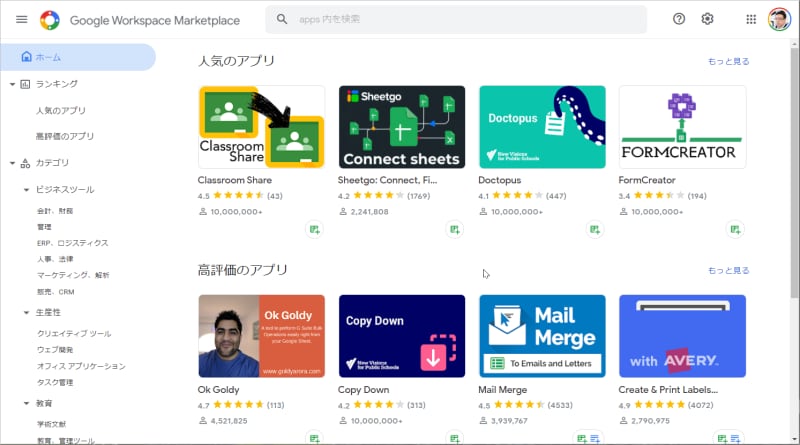Click the Classroom Share star rating
Screen dimensions: 800x445
(238, 195)
